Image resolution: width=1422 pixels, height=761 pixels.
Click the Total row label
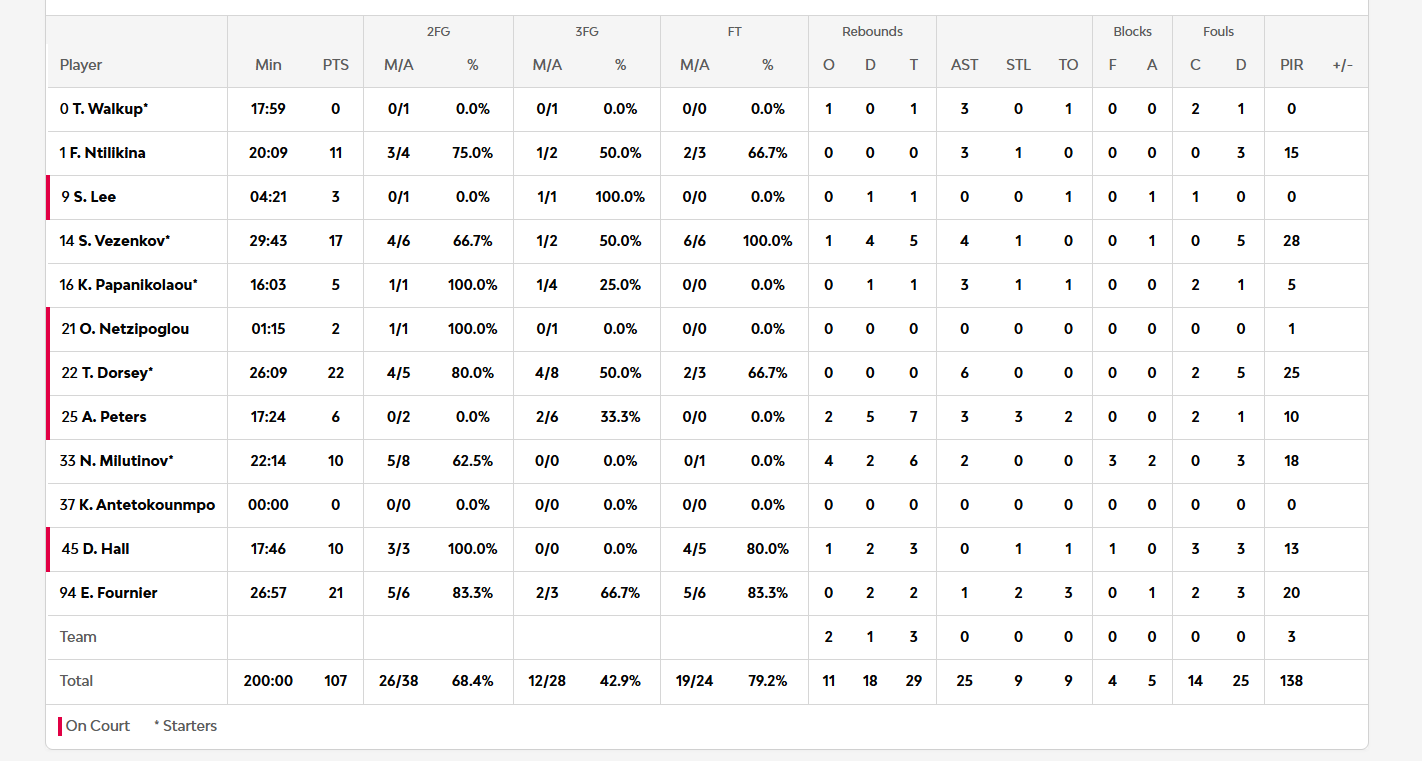click(x=77, y=681)
